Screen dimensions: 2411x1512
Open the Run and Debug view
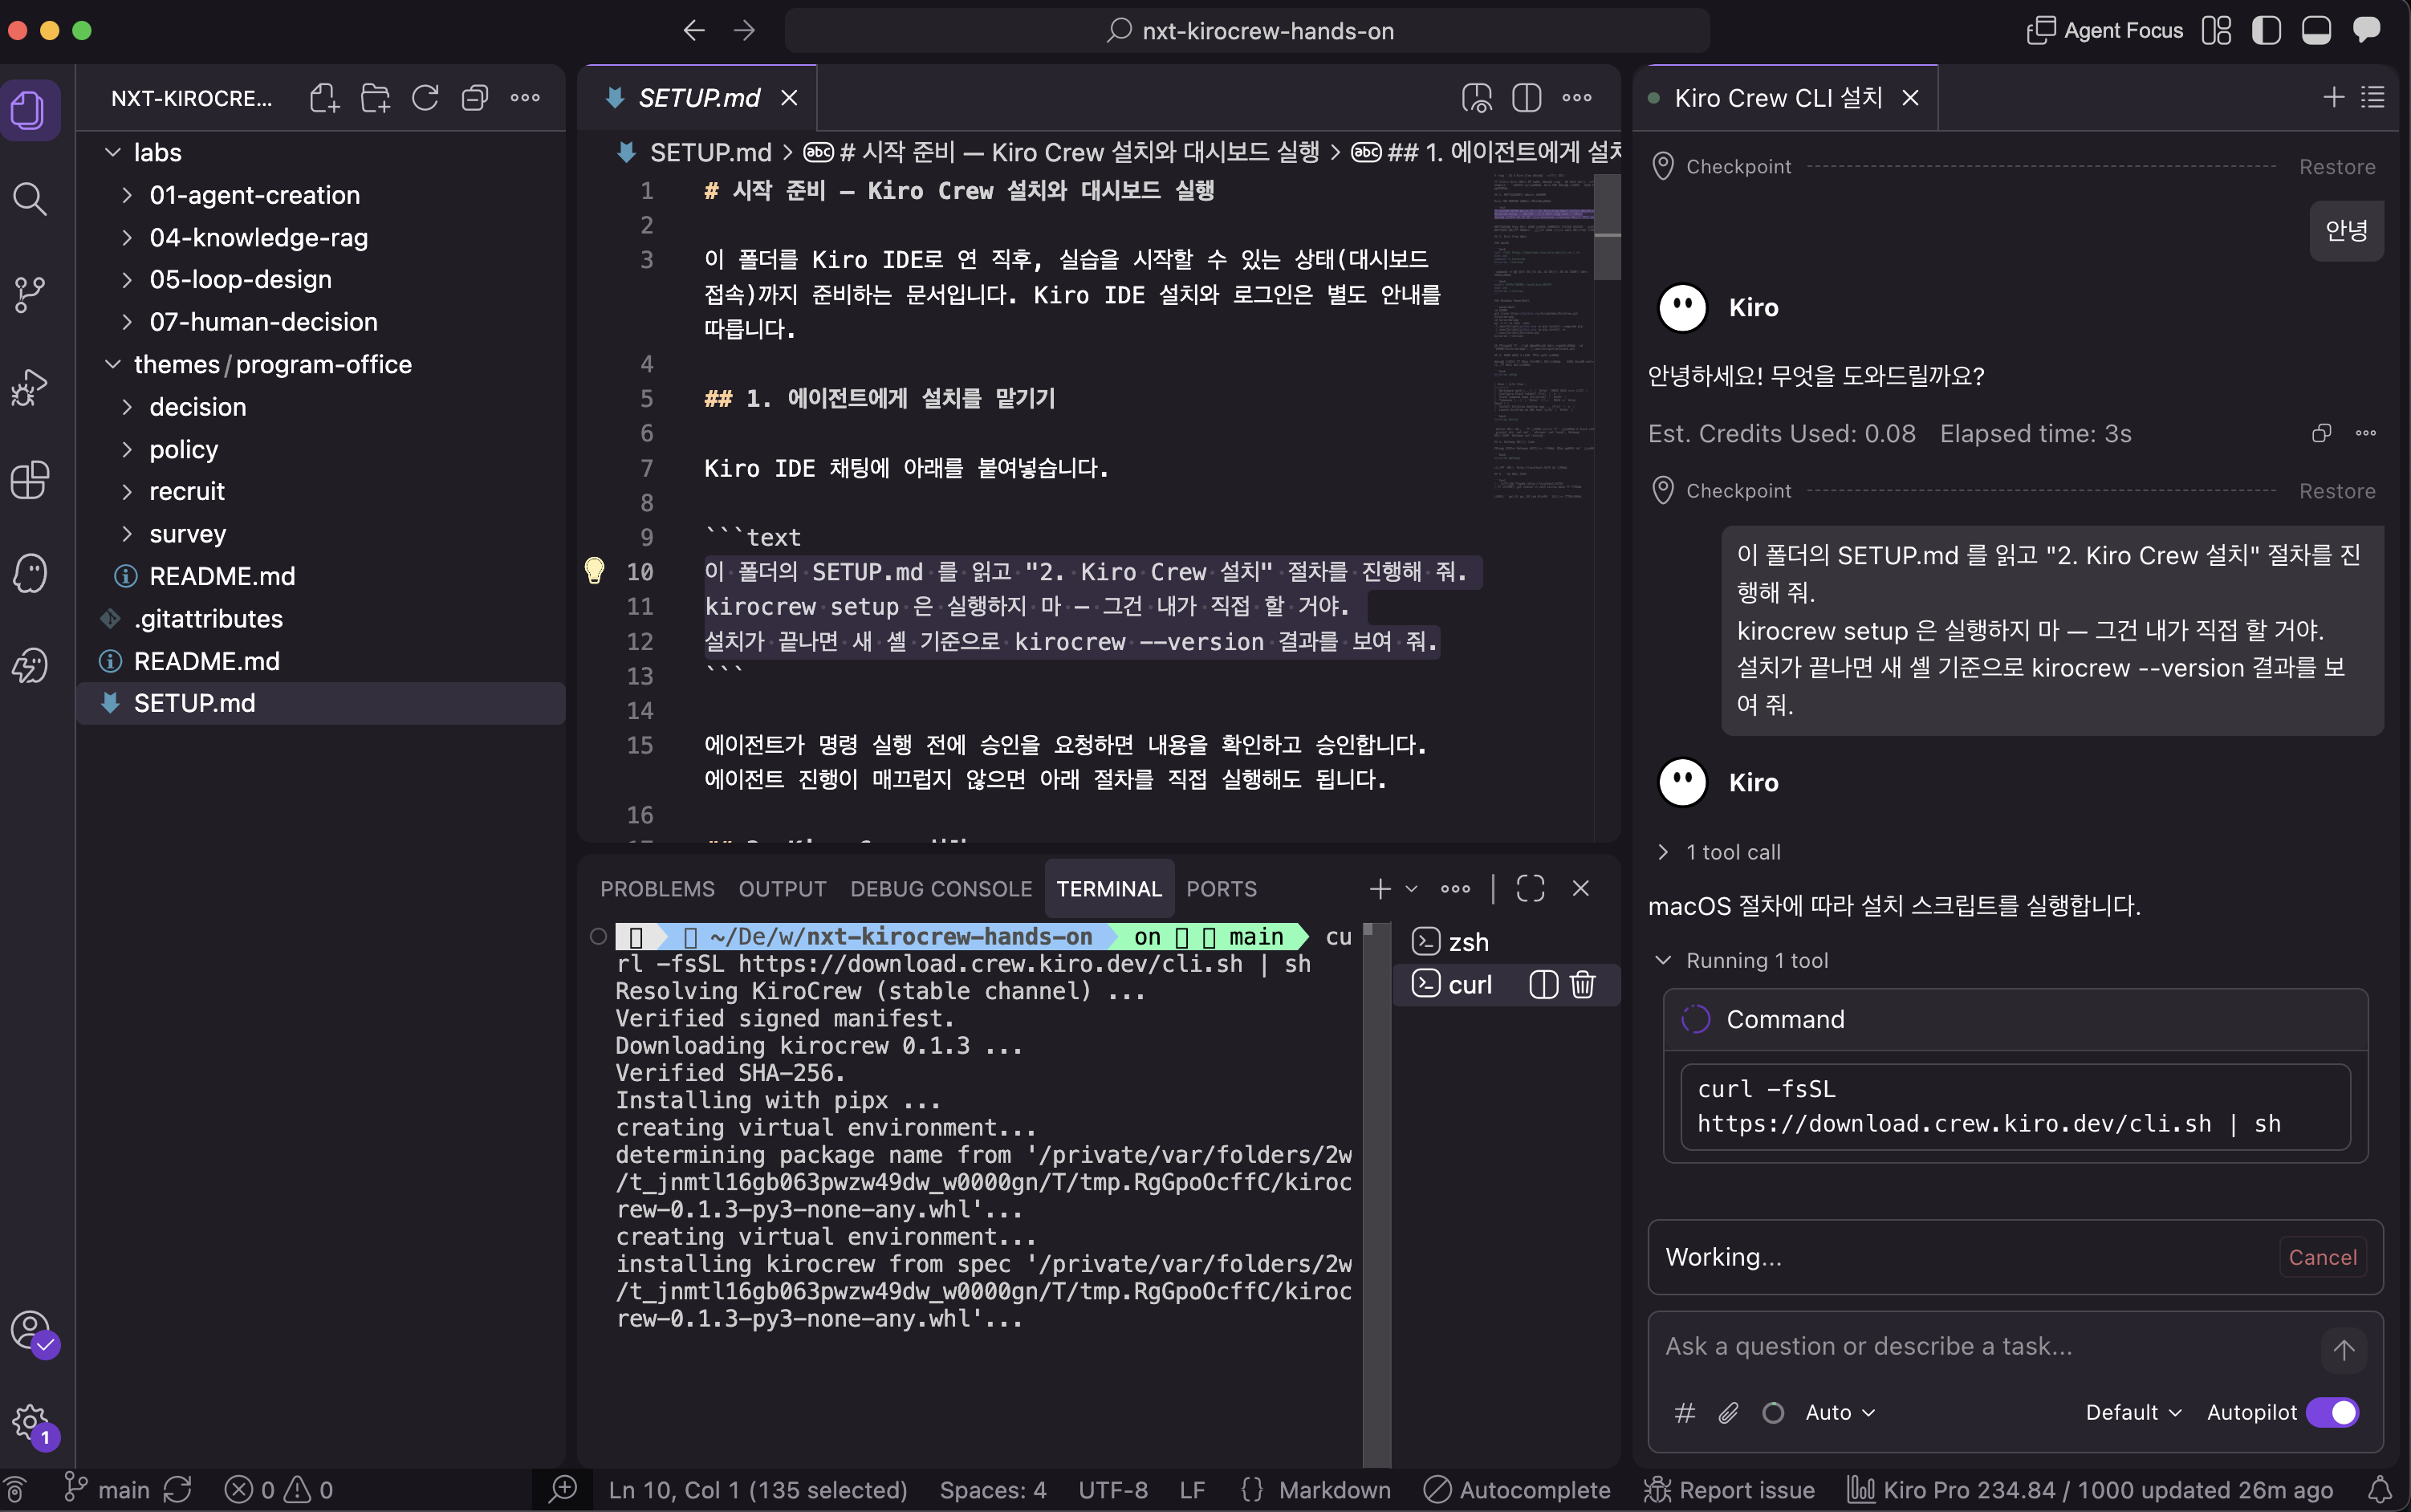pos(30,387)
